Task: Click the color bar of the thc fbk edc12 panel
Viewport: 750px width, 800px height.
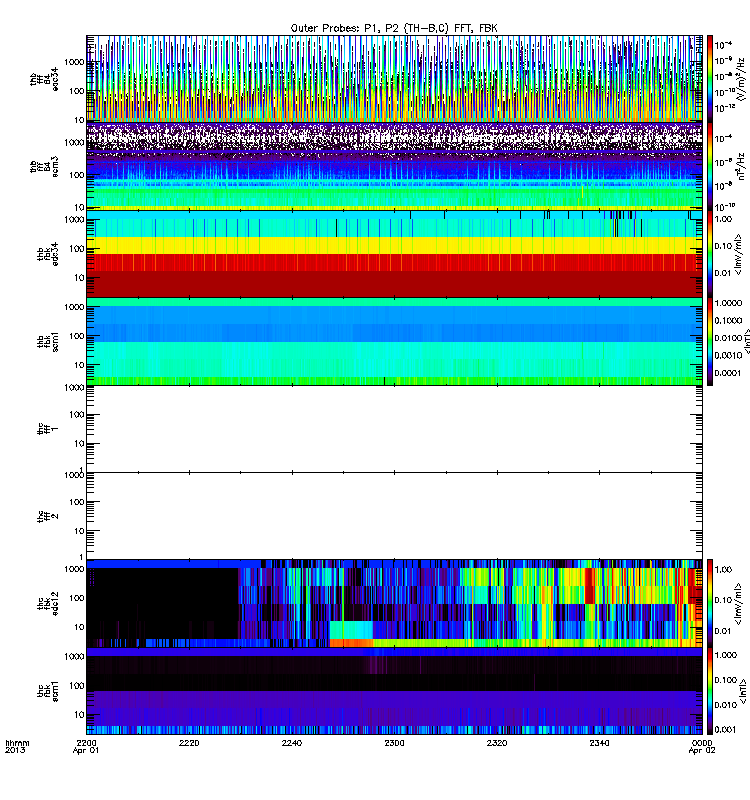Action: coord(710,604)
